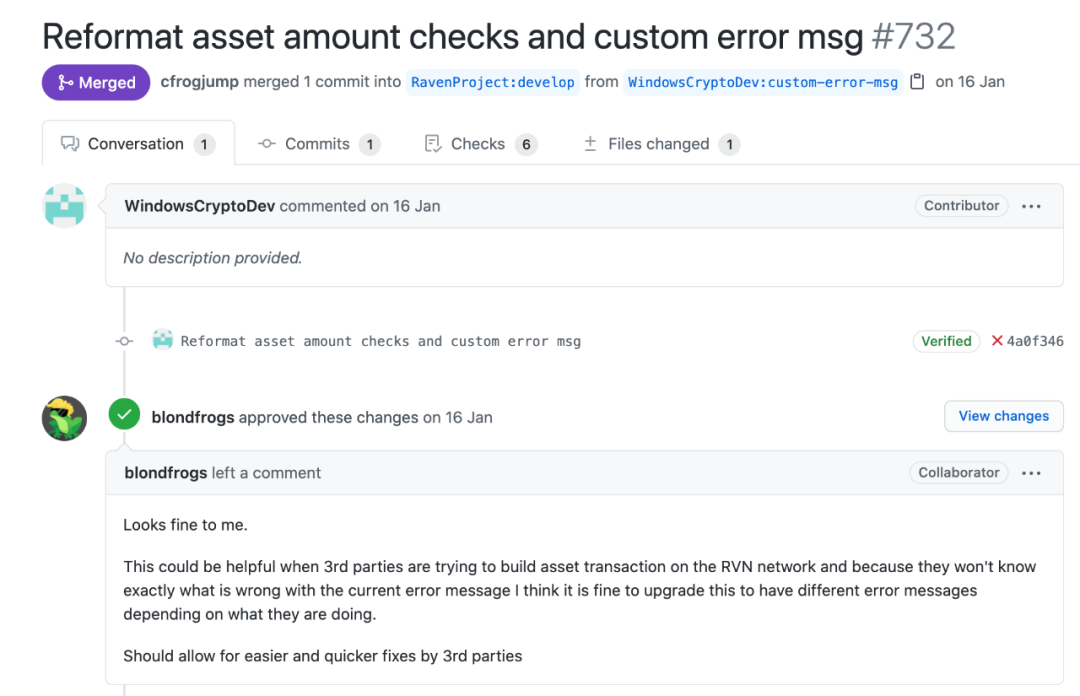Viewport: 1080px width, 696px height.
Task: Copy branch name with the clipboard icon
Action: tap(917, 81)
